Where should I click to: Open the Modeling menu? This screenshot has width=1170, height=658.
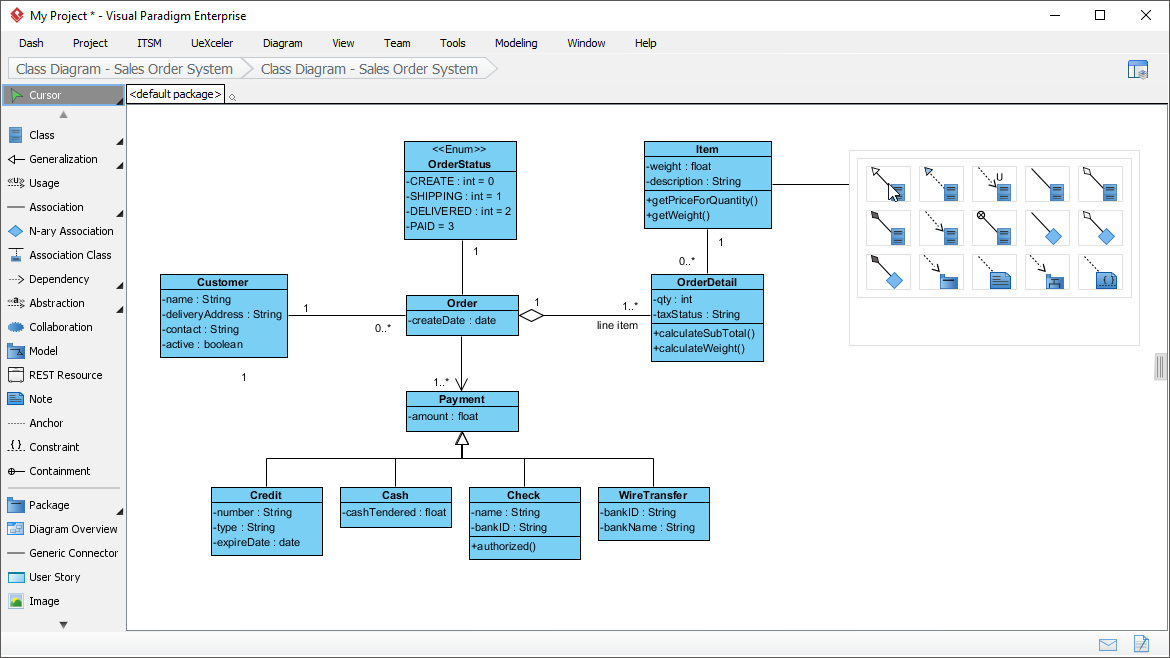point(516,43)
